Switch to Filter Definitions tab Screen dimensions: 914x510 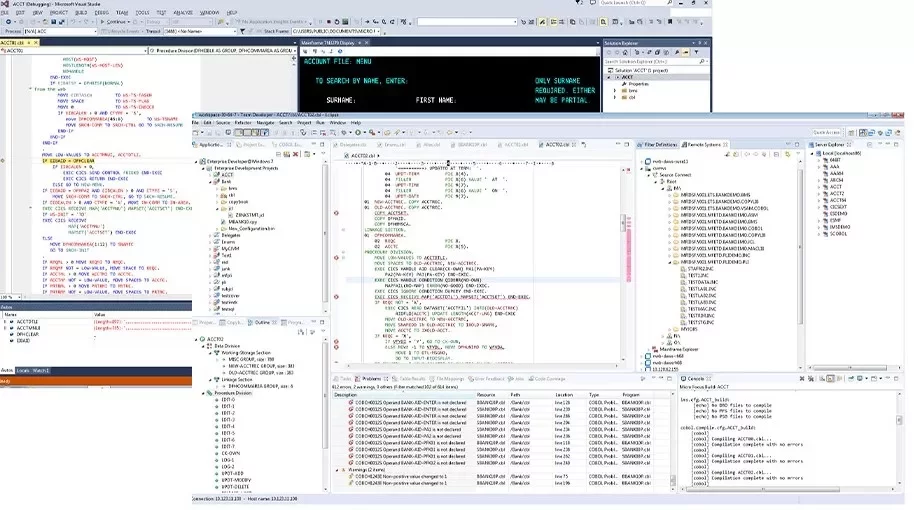[658, 145]
